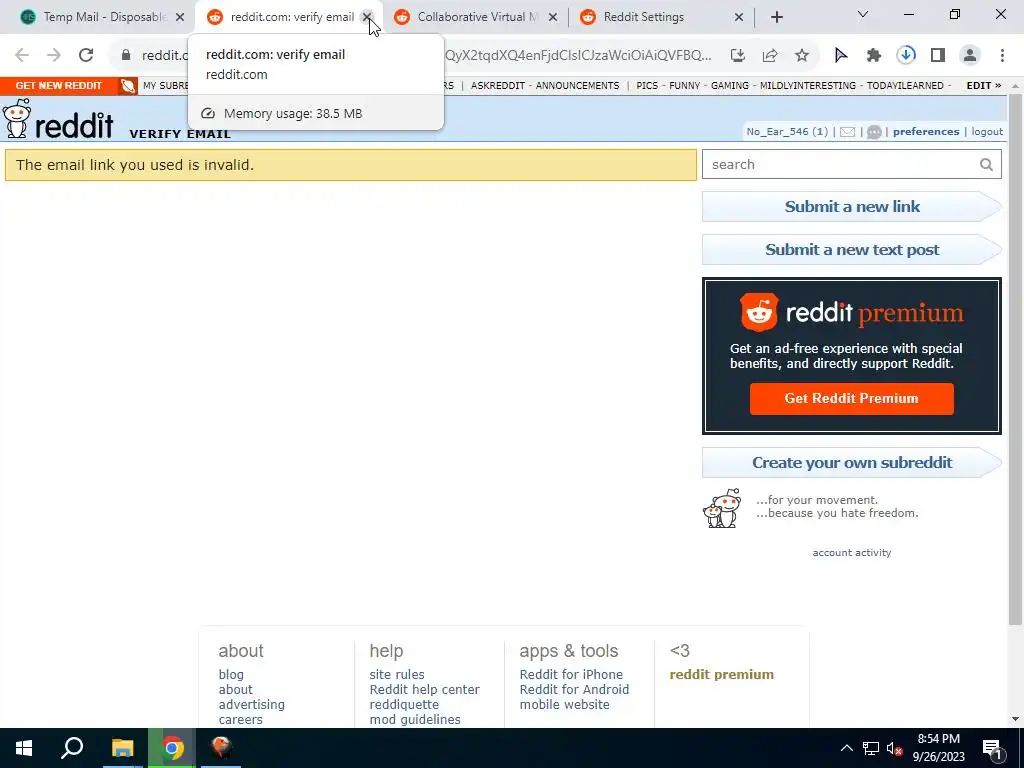Screen dimensions: 1024x768
Task: Open the footer reddit premium link
Action: [722, 675]
